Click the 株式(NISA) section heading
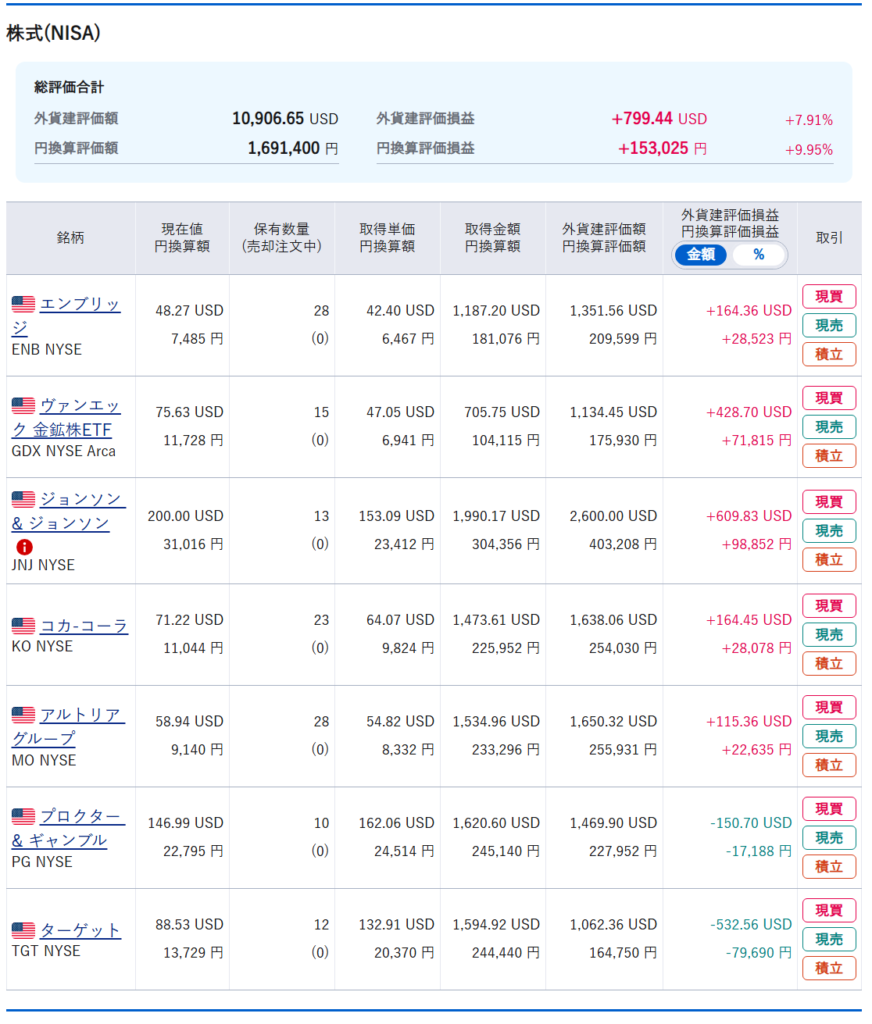This screenshot has width=872, height=1024. [x=53, y=33]
